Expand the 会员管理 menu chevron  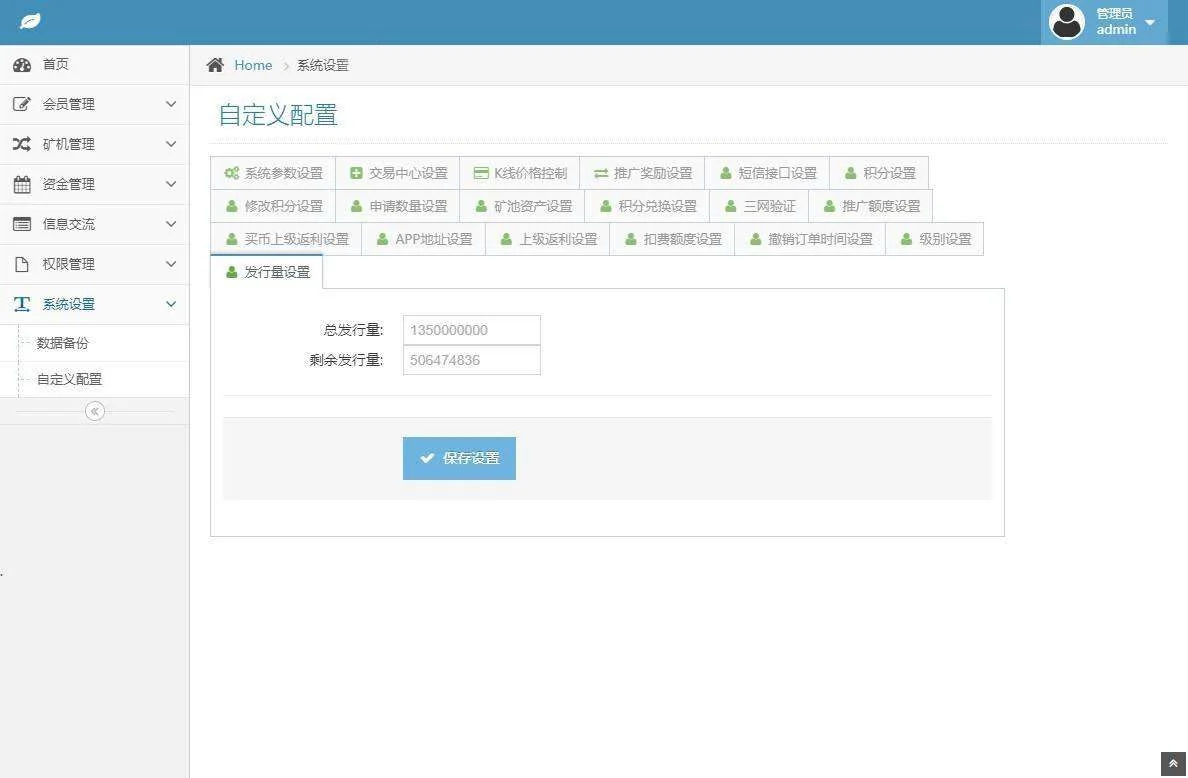pyautogui.click(x=171, y=104)
